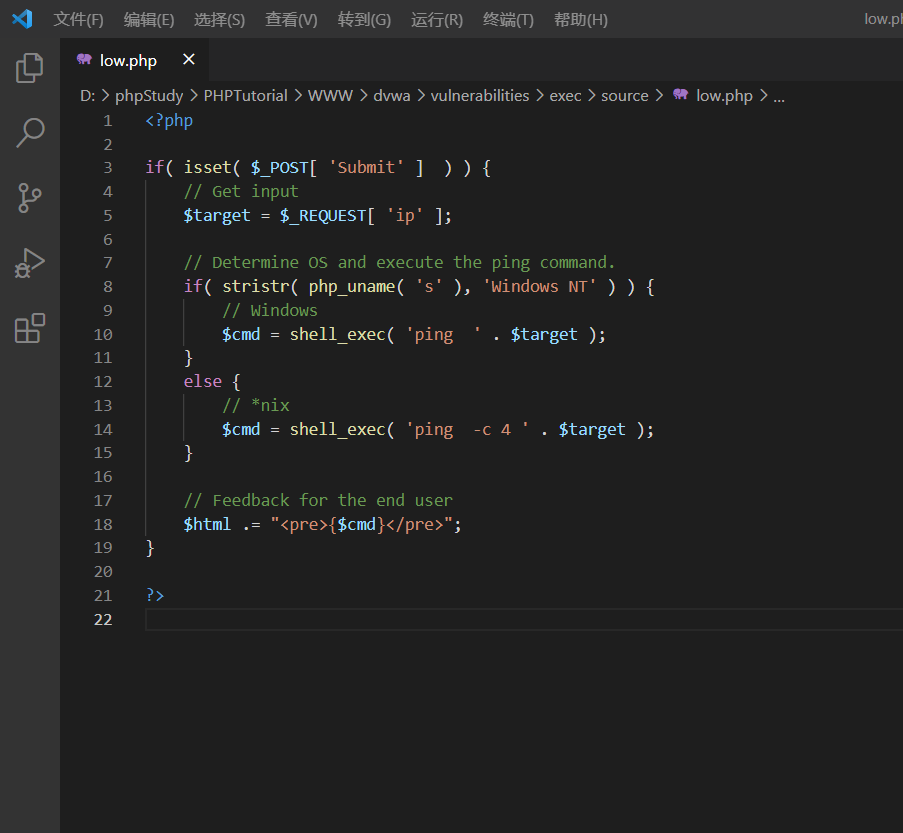Open the Run and Debug panel
This screenshot has width=903, height=833.
30,262
